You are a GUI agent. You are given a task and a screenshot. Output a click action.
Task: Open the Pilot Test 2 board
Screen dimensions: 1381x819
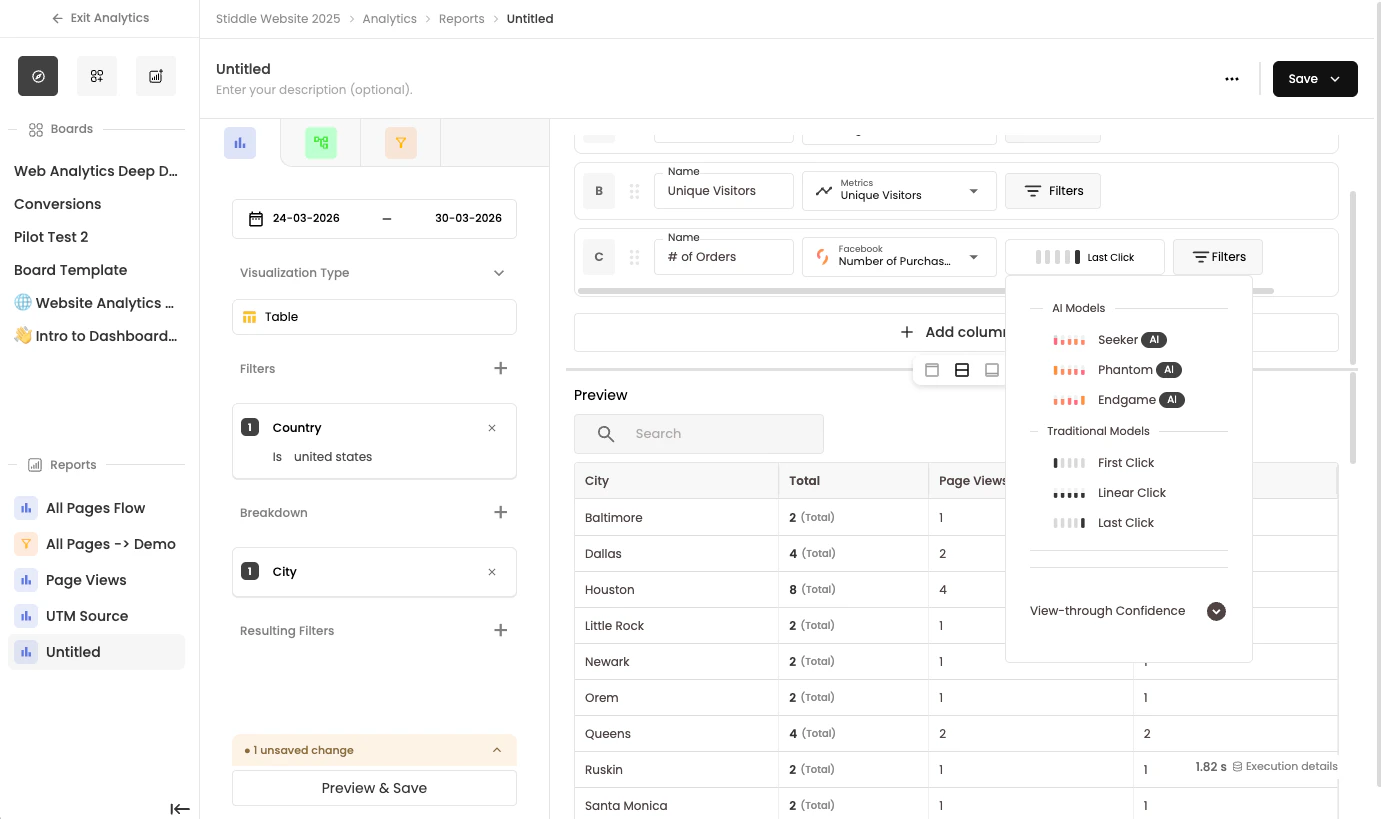click(x=51, y=237)
